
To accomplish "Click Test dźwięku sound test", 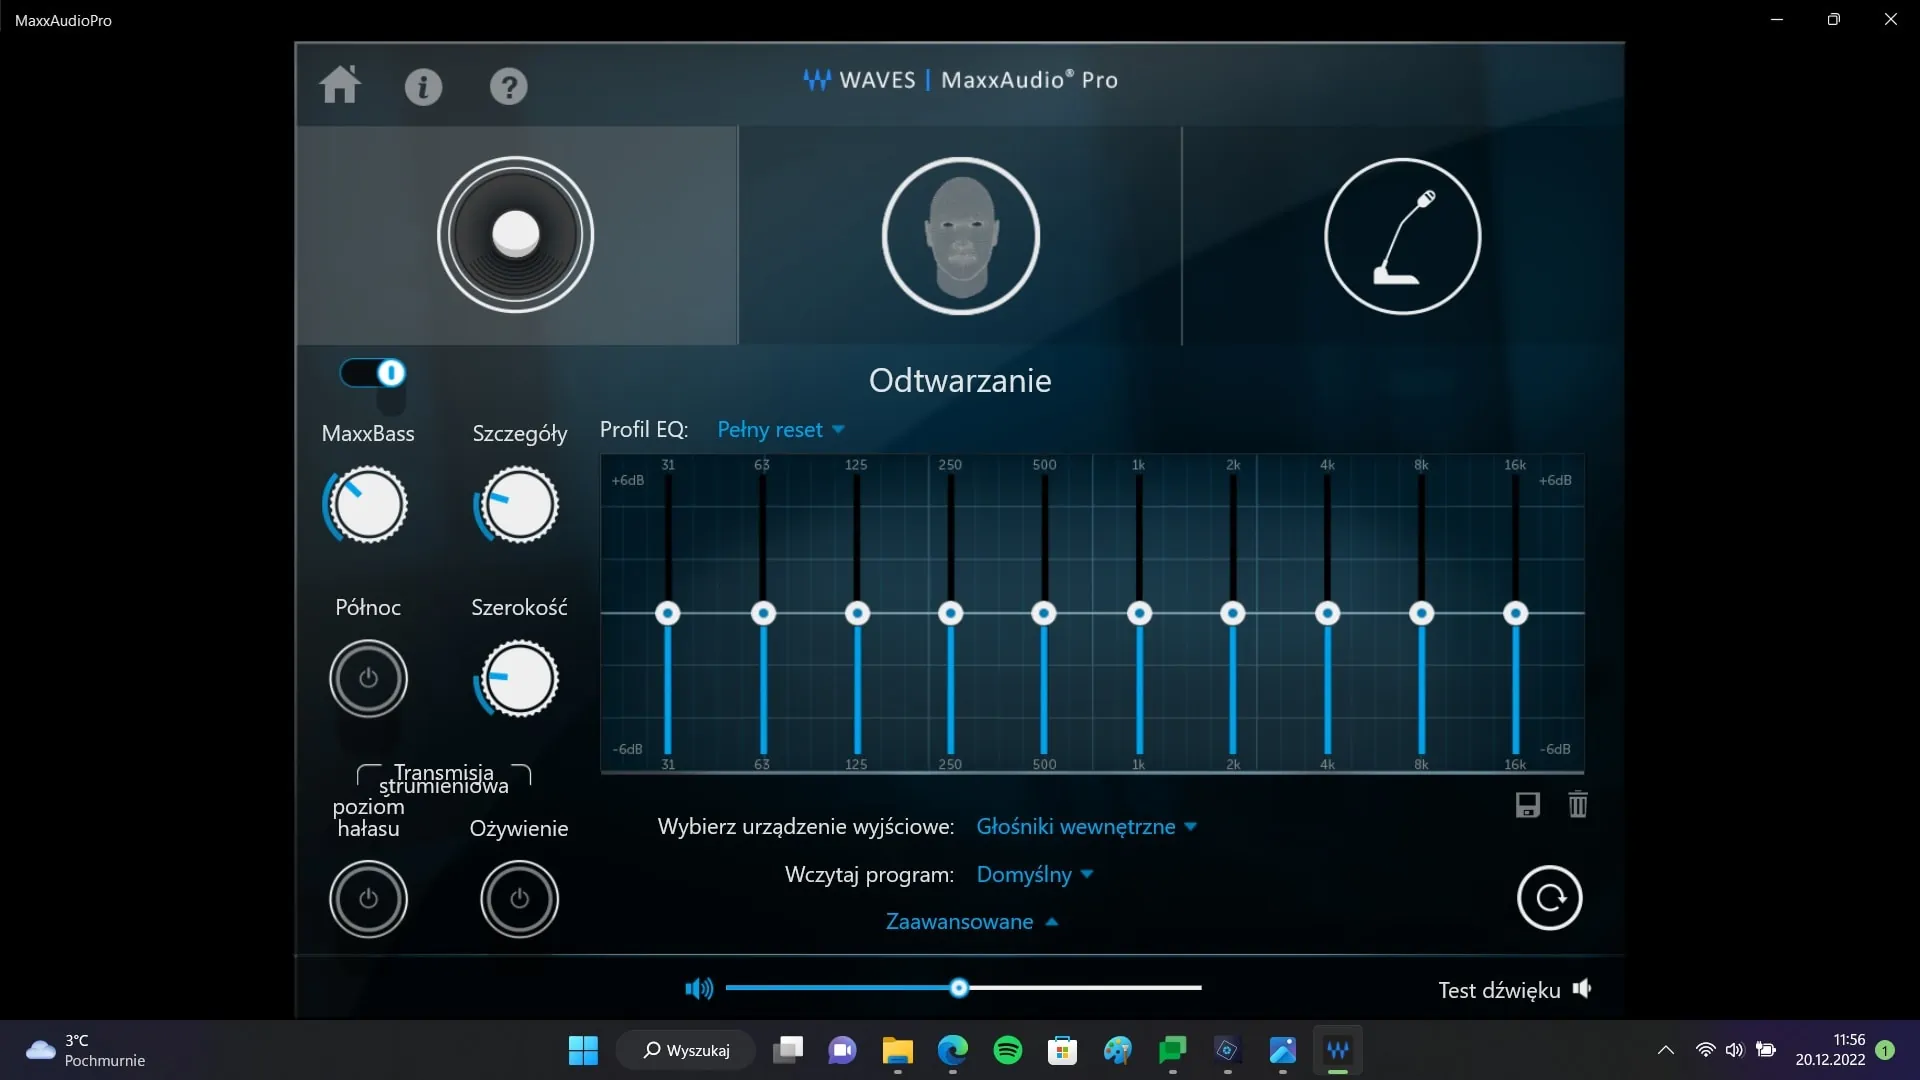I will pyautogui.click(x=1514, y=990).
